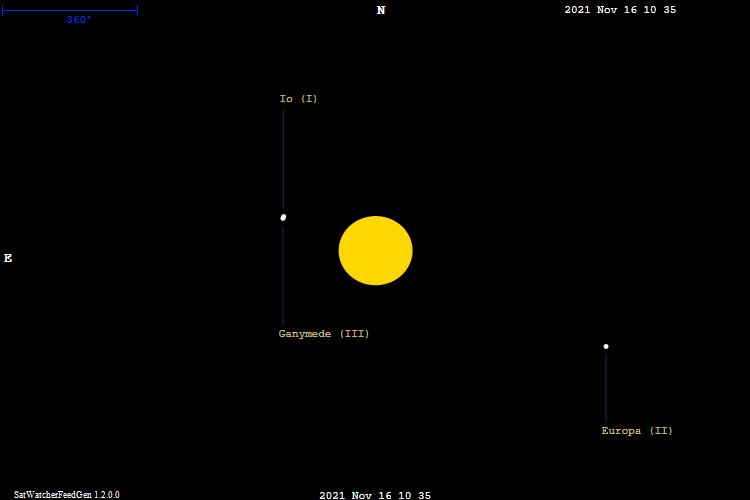Click the yellow Jupiter disc
Image resolution: width=750 pixels, height=500 pixels.
click(375, 251)
